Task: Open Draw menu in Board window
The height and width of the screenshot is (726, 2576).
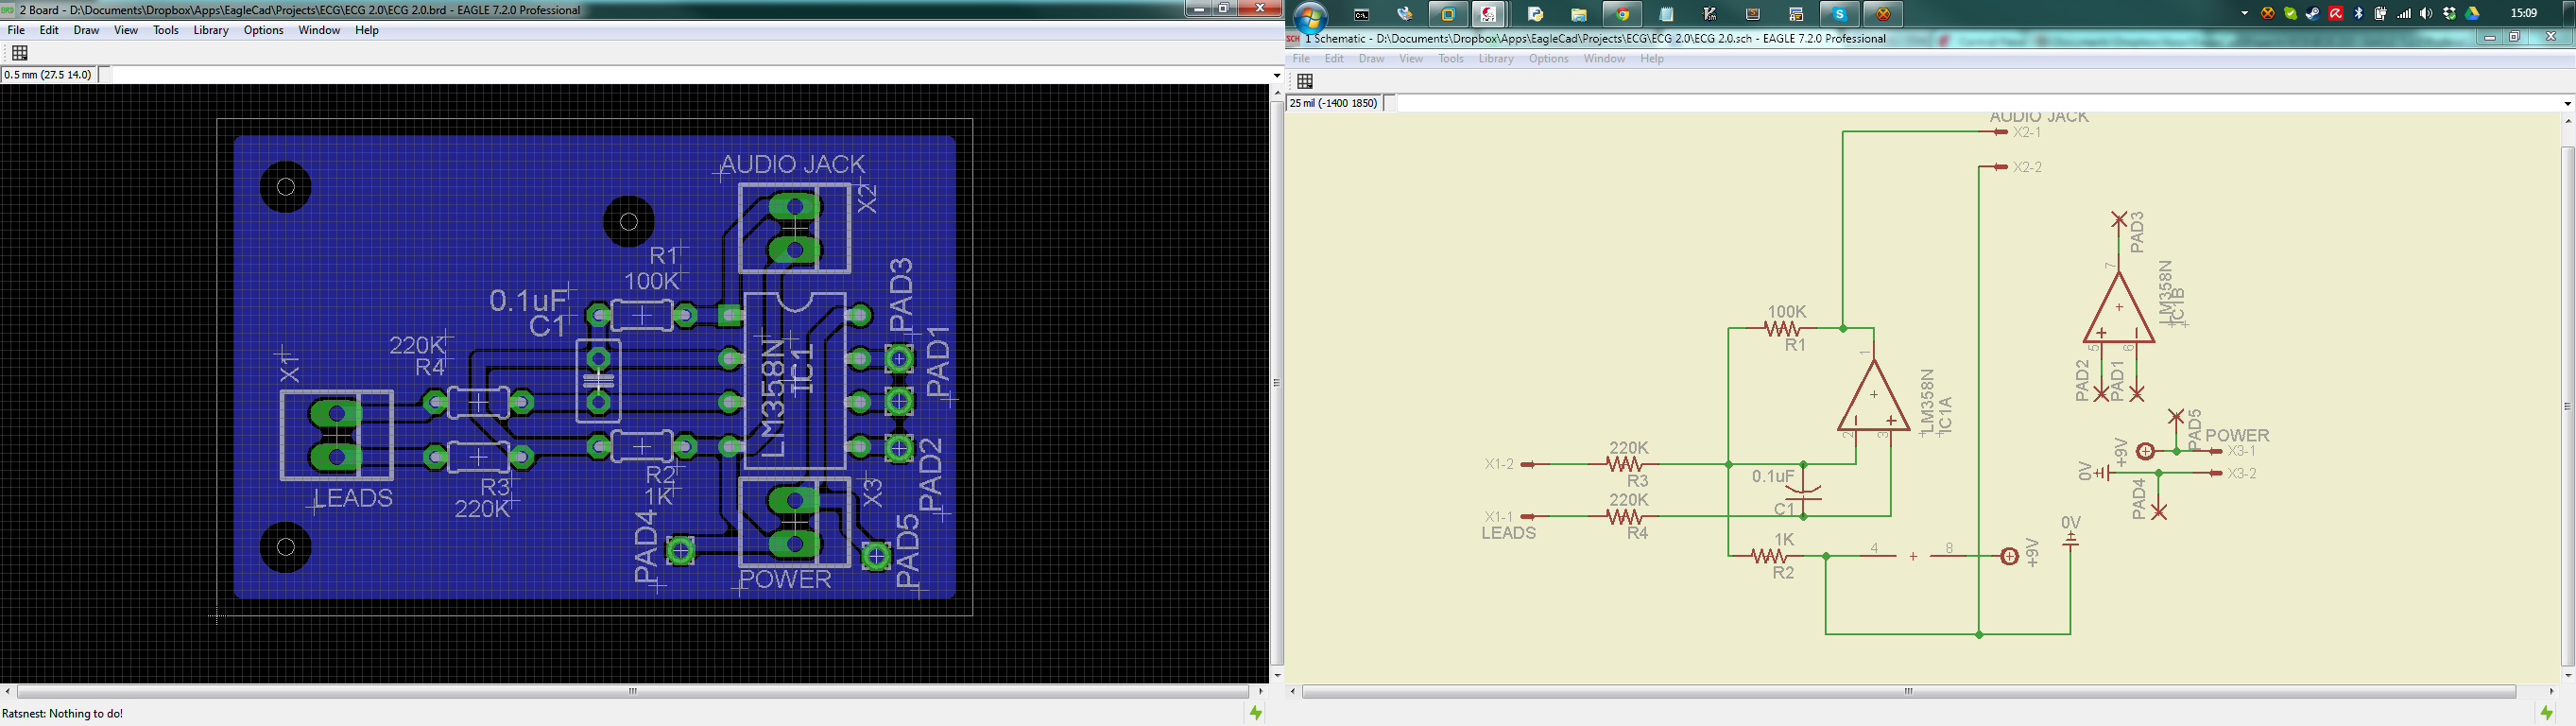Action: [86, 30]
